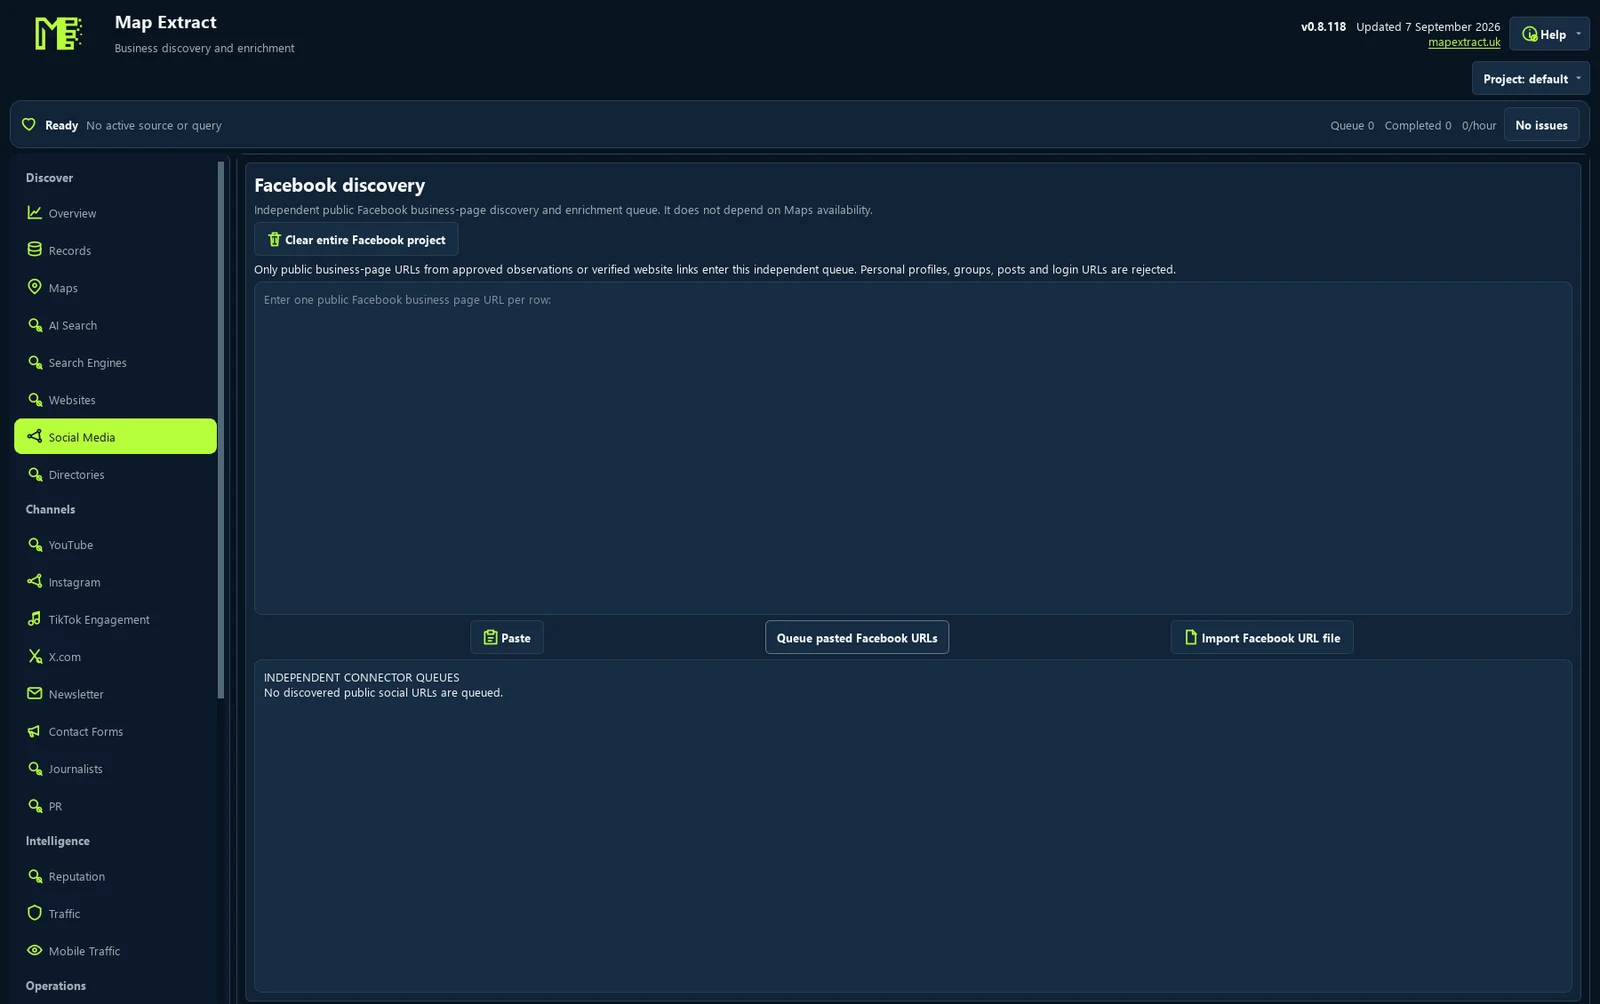The width and height of the screenshot is (1600, 1004).
Task: Open the Newsletter channel
Action: click(x=115, y=693)
